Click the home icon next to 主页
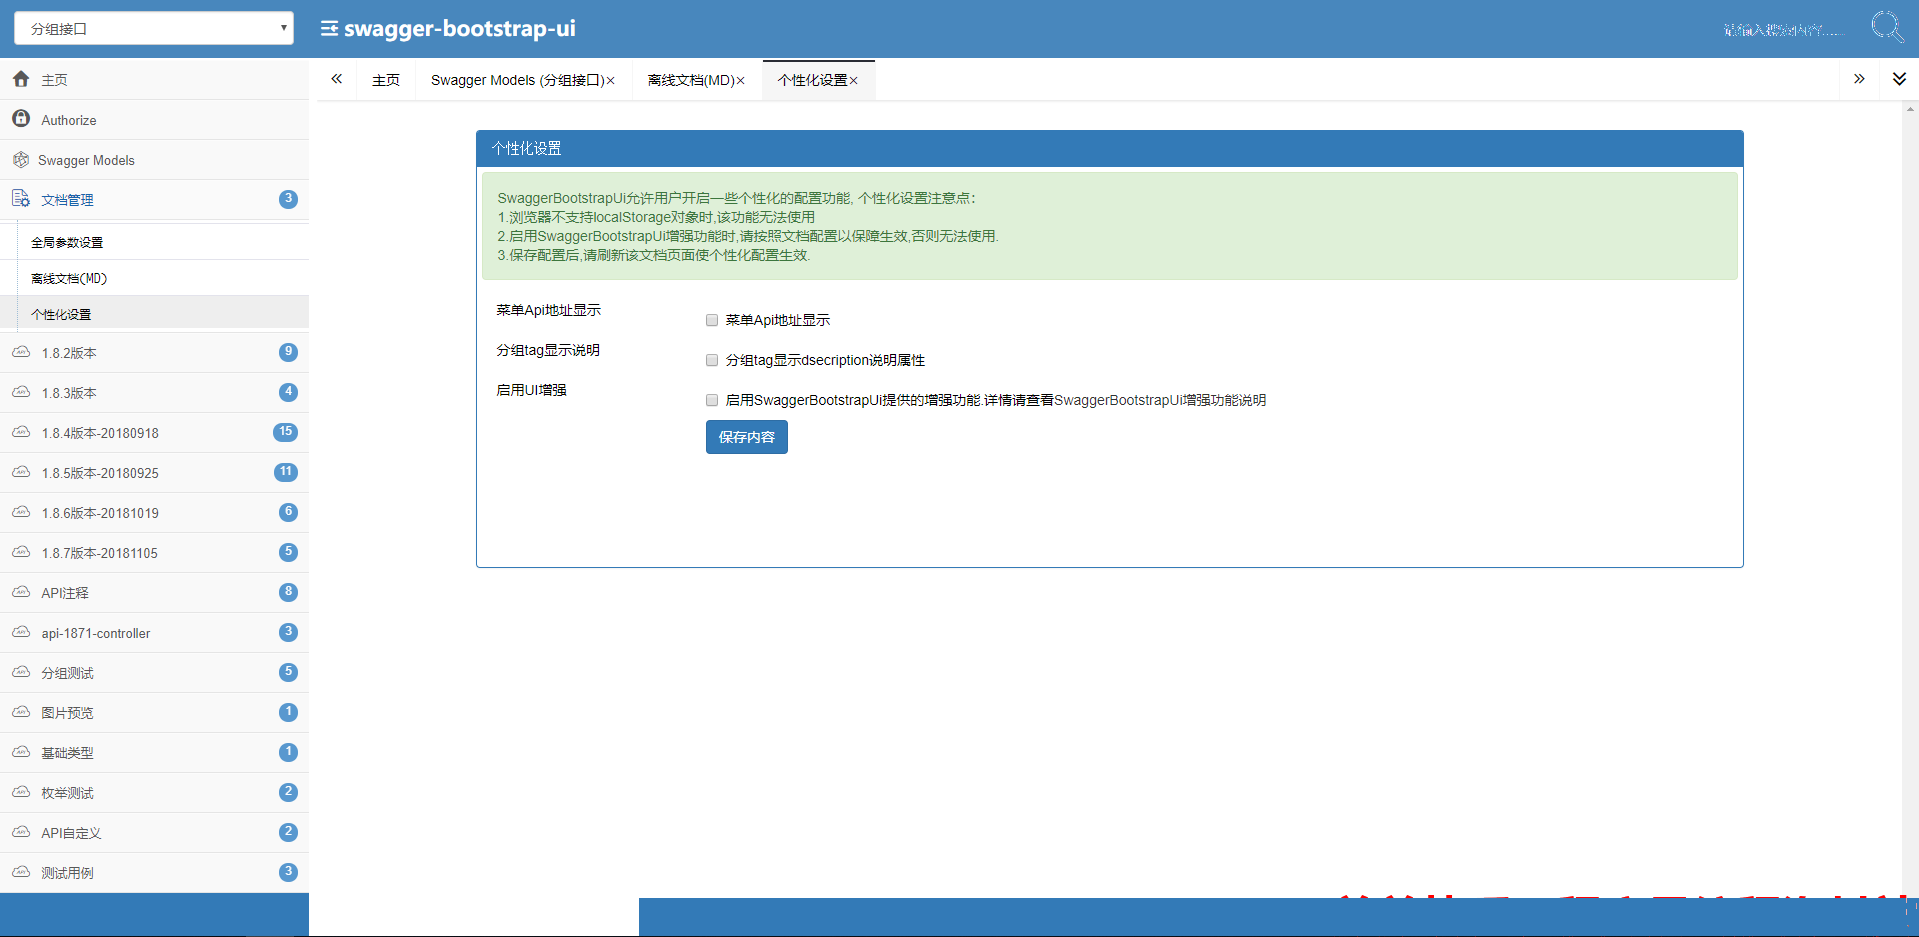 click(21, 78)
